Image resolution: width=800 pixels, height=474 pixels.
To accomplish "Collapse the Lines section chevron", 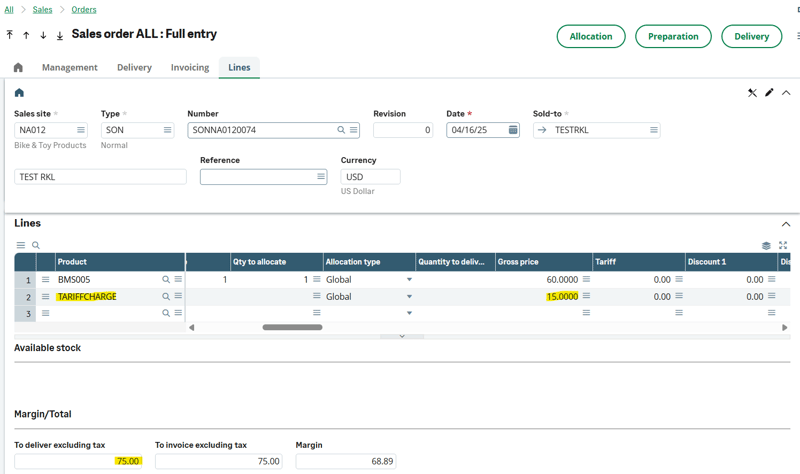I will click(x=786, y=224).
